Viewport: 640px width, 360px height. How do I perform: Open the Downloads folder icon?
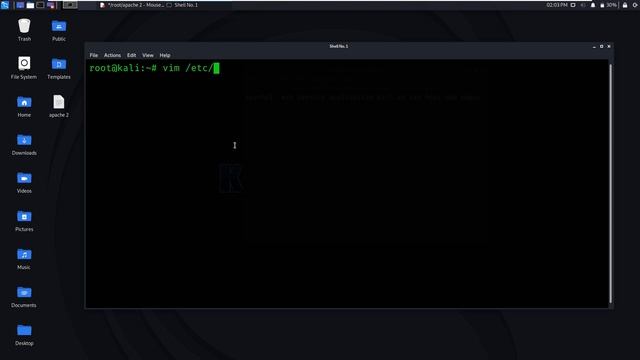[24, 144]
